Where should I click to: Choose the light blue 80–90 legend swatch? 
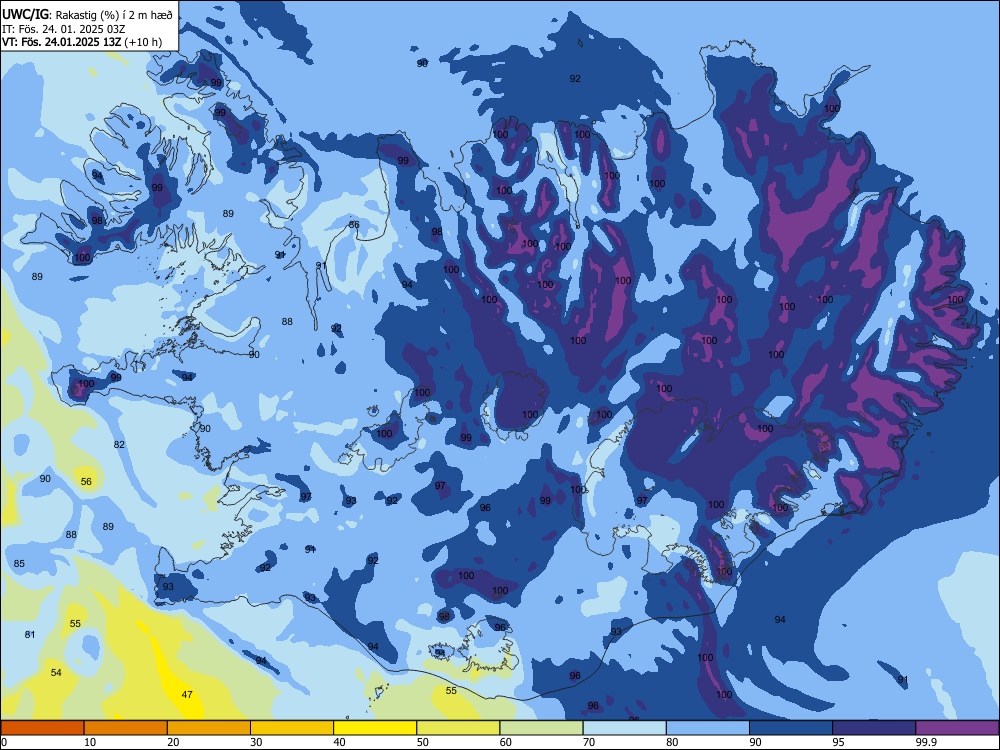click(708, 728)
